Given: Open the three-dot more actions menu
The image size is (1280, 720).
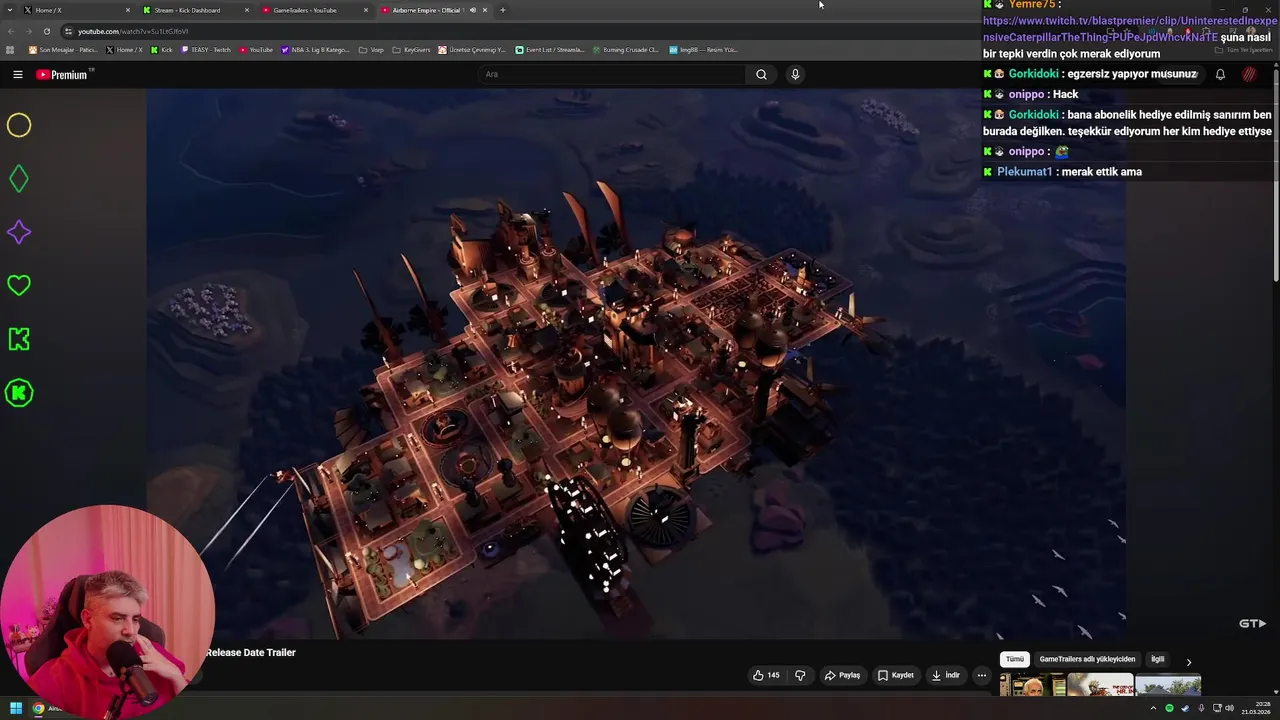Looking at the screenshot, I should (981, 675).
